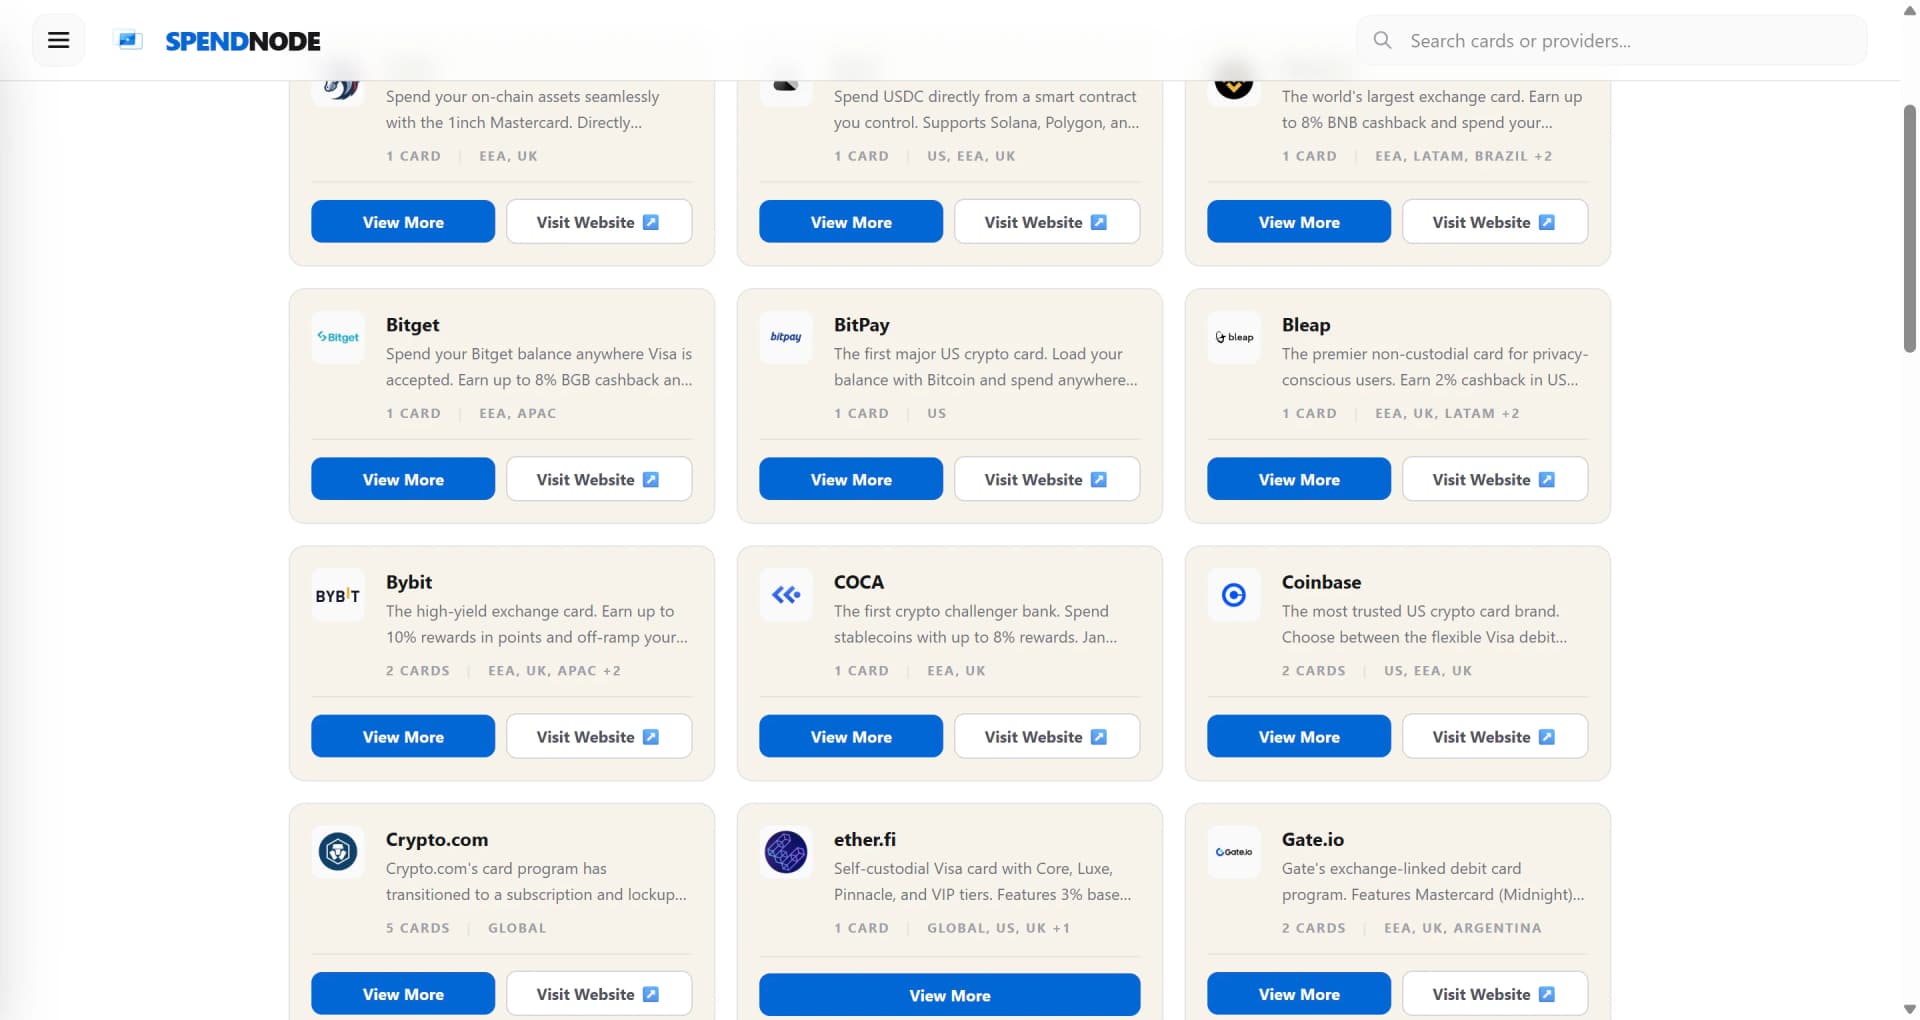This screenshot has height=1020, width=1920.
Task: Click the Bybit logo
Action: (337, 594)
